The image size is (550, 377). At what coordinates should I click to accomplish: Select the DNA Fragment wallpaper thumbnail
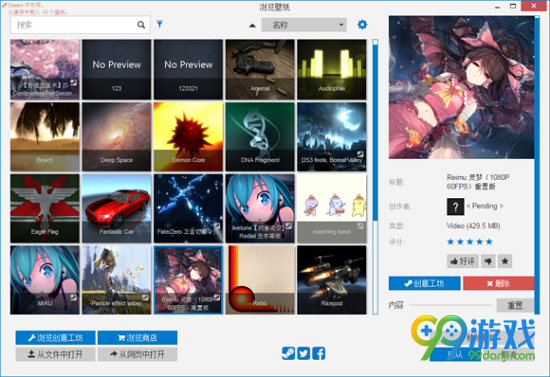[260, 137]
